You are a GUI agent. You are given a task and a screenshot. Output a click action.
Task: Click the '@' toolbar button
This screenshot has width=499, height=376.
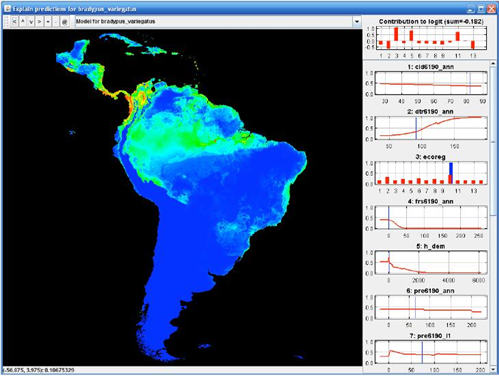pyautogui.click(x=64, y=22)
